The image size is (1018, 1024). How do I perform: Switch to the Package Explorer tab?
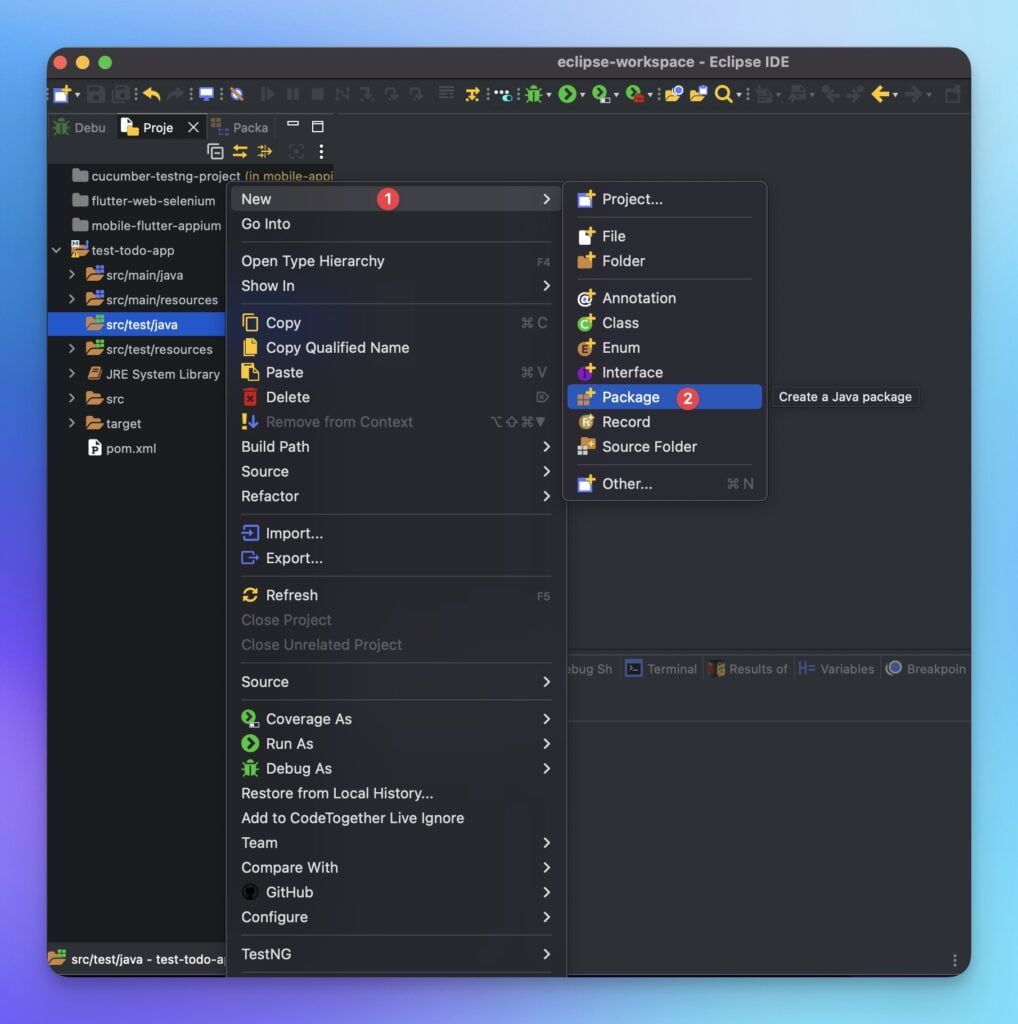[x=240, y=127]
